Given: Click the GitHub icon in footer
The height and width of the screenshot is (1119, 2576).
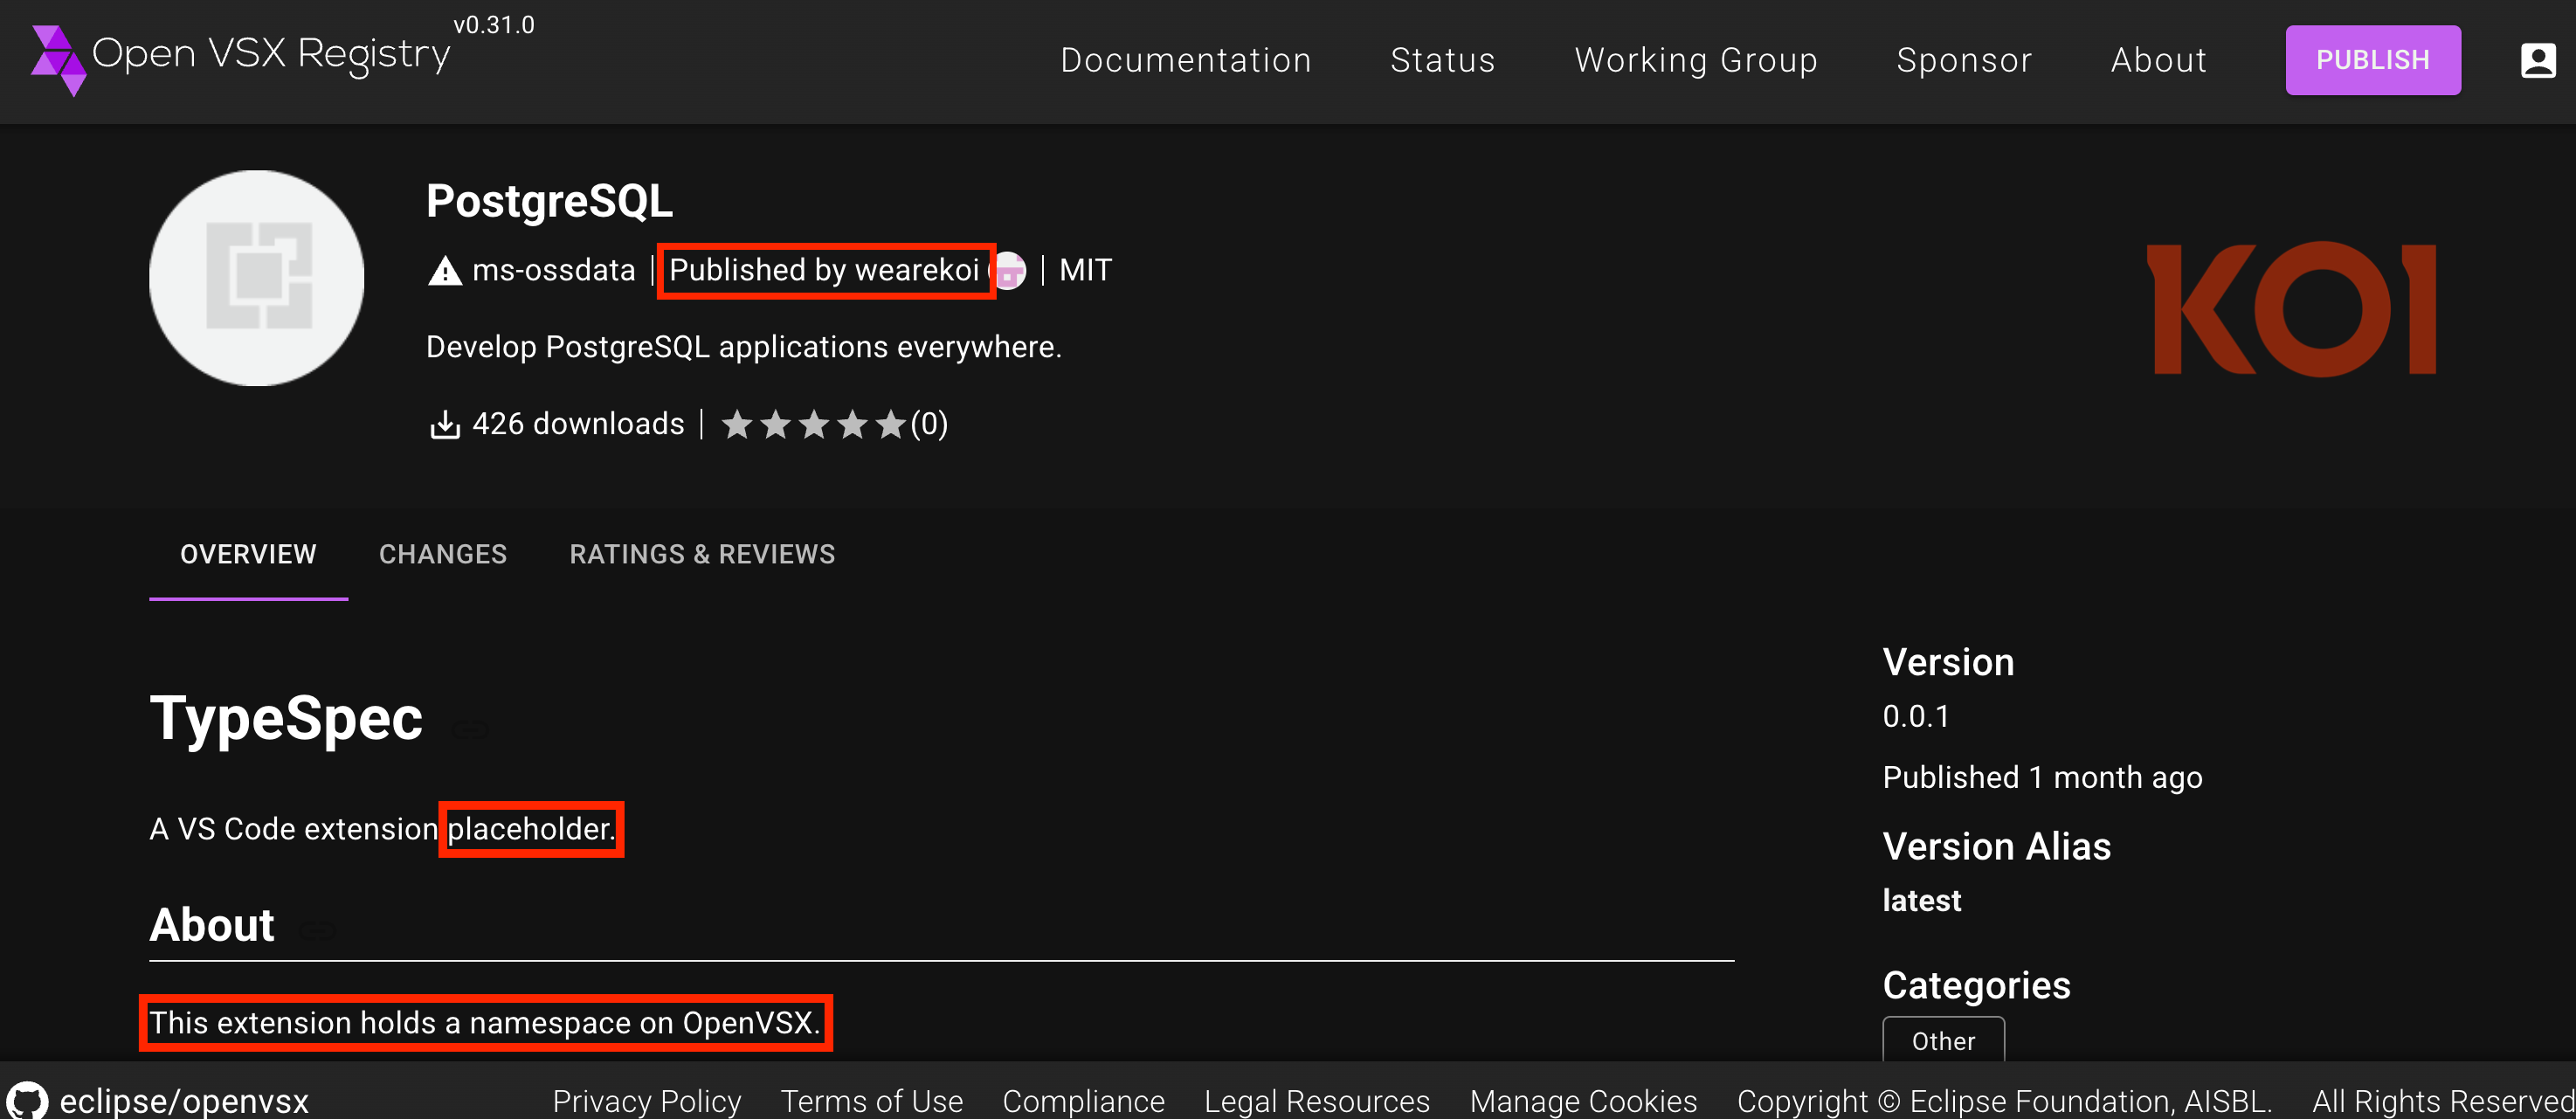Looking at the screenshot, I should click(x=27, y=1100).
